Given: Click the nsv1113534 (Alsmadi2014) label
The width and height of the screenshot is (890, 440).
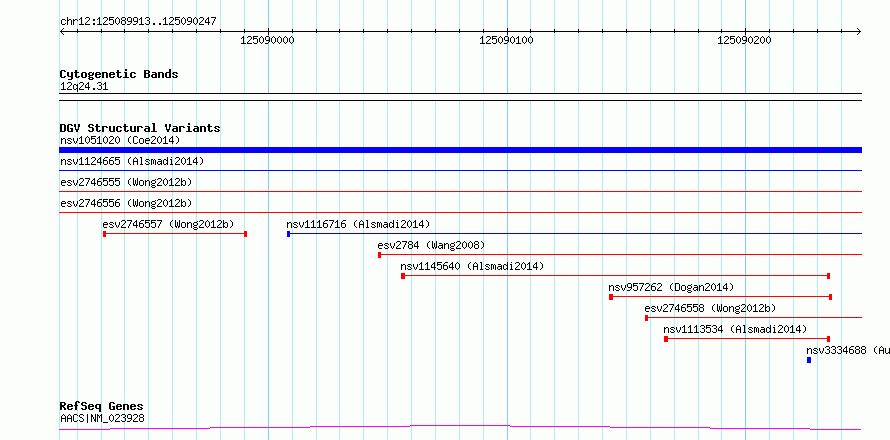Looking at the screenshot, I should coord(735,329).
